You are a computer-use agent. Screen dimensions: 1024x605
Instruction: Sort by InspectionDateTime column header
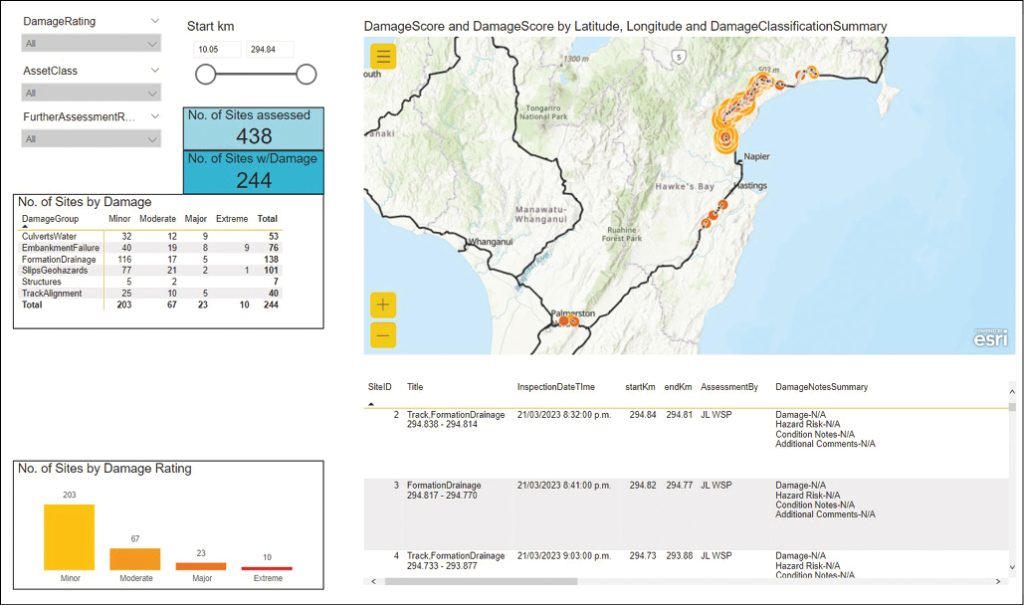point(556,387)
